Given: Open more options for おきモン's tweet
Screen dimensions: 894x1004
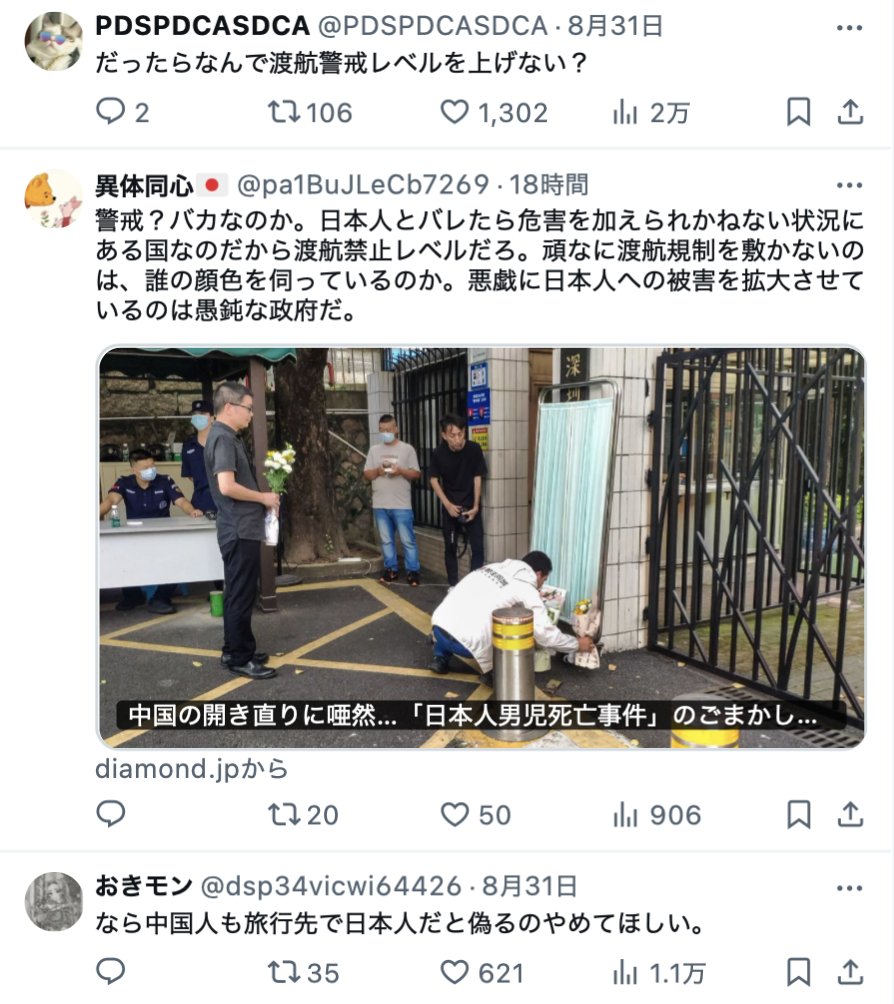Looking at the screenshot, I should [849, 887].
